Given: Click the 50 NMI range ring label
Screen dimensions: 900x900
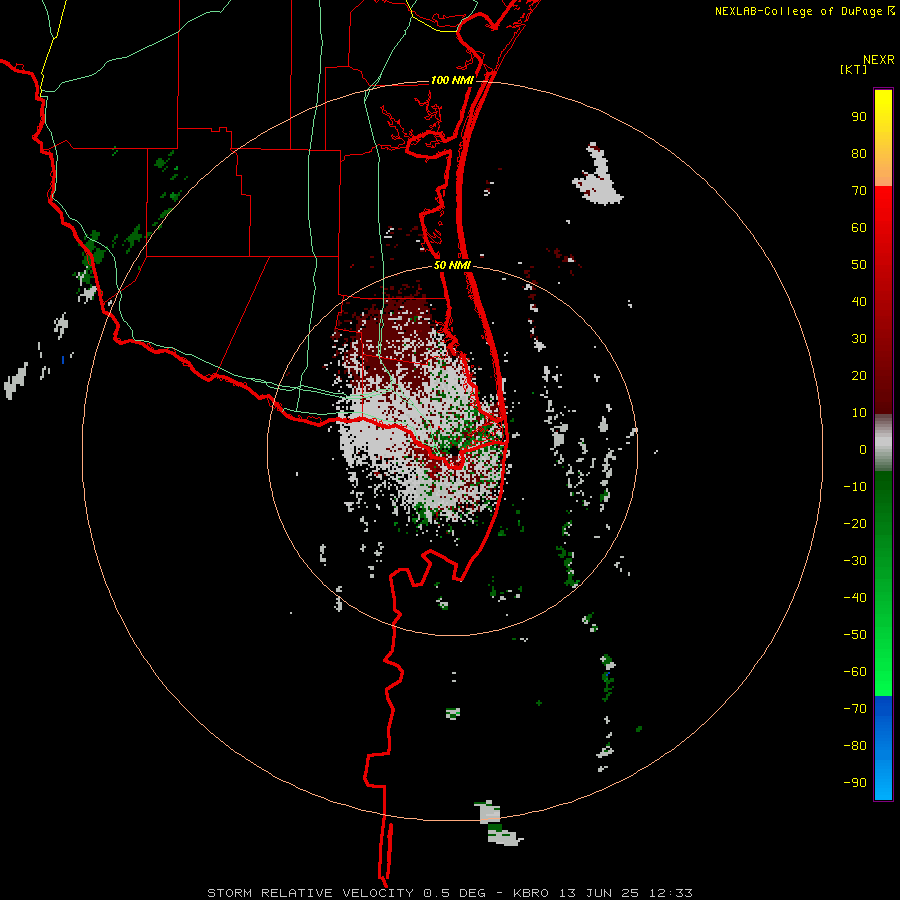Looking at the screenshot, I should tap(452, 265).
